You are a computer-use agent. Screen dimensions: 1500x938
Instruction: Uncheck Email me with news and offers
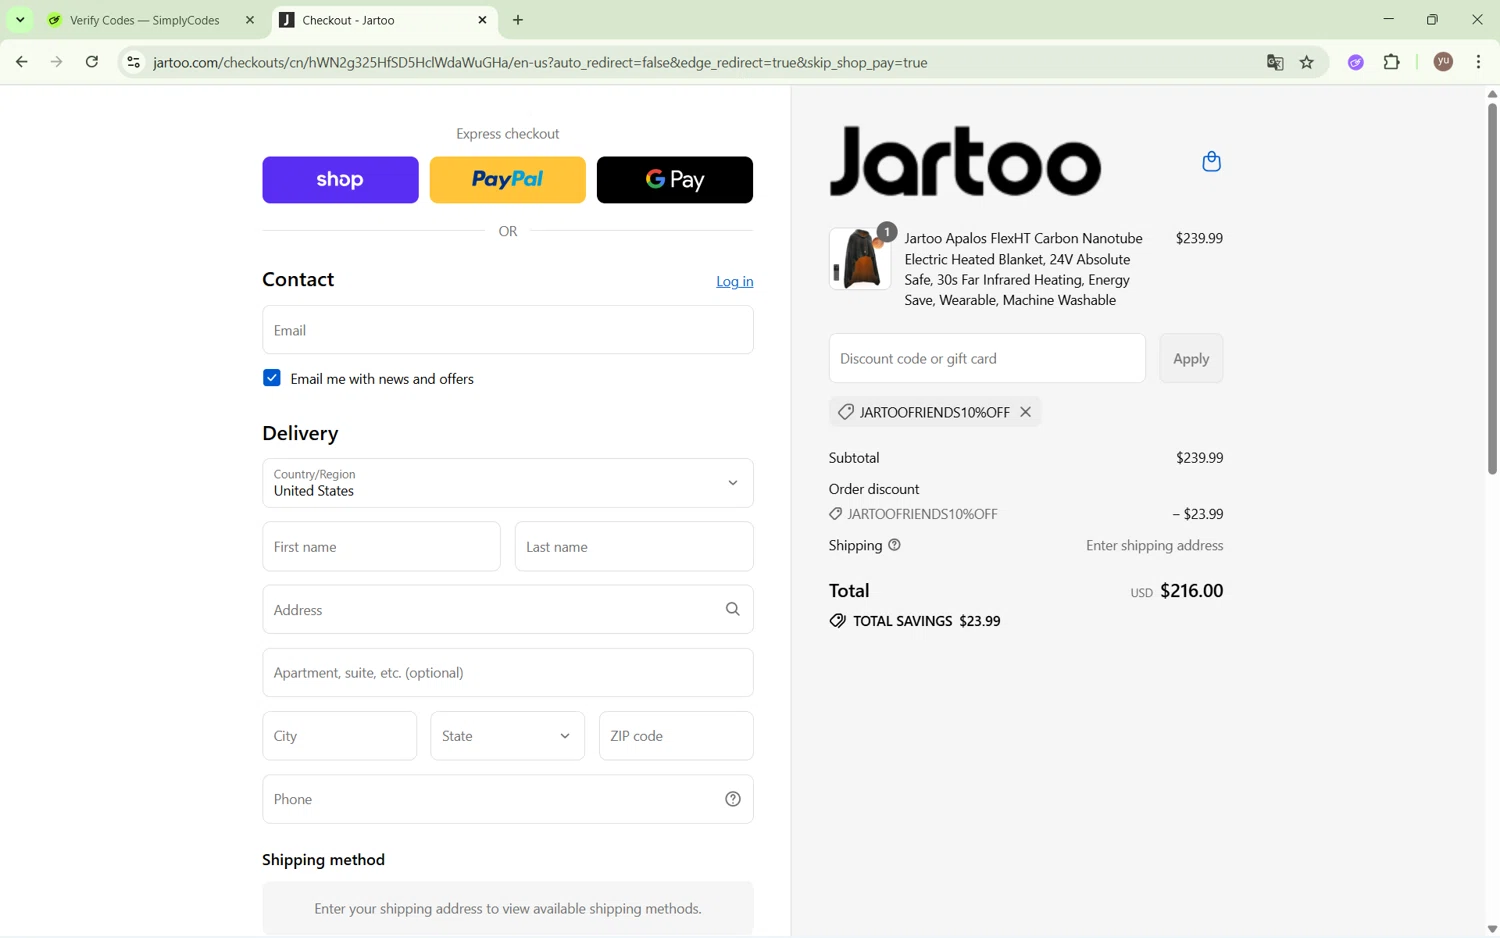click(x=272, y=378)
